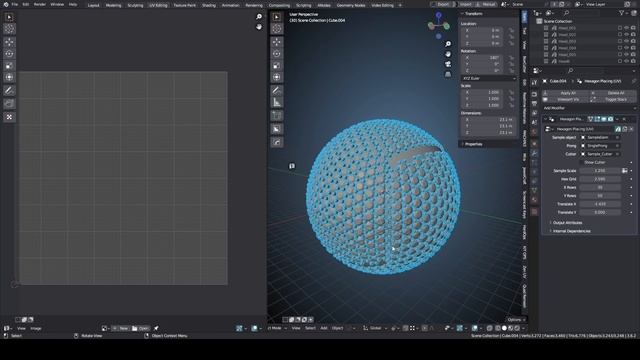Click pan hand icon in UV editor
The width and height of the screenshot is (640, 360).
click(x=259, y=27)
